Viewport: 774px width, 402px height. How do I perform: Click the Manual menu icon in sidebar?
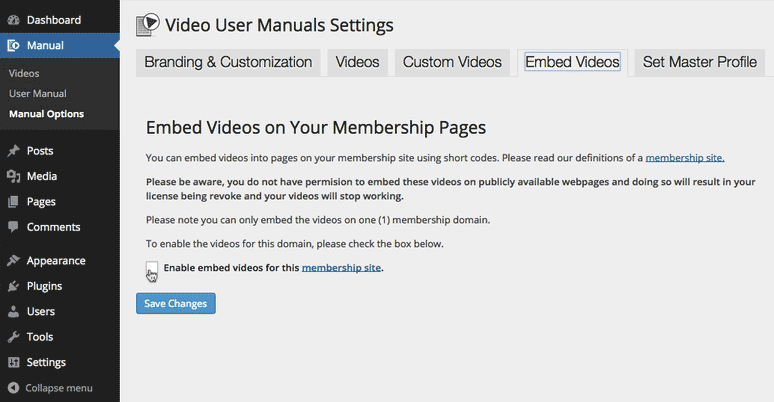pos(13,45)
